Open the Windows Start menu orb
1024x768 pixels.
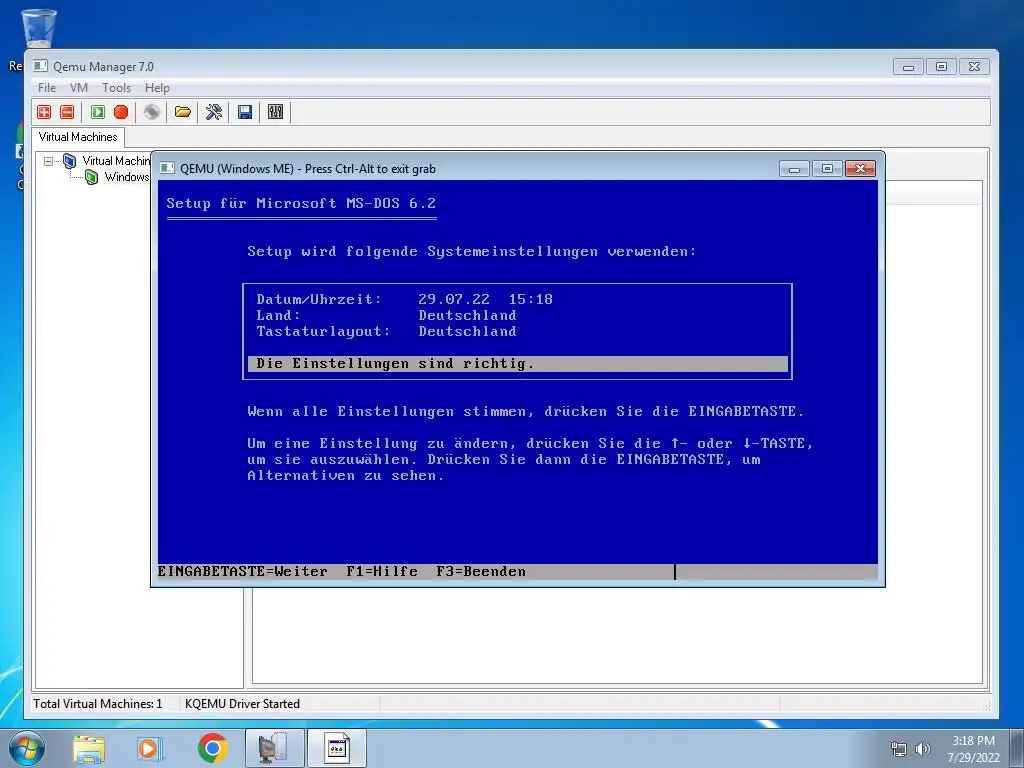click(27, 748)
